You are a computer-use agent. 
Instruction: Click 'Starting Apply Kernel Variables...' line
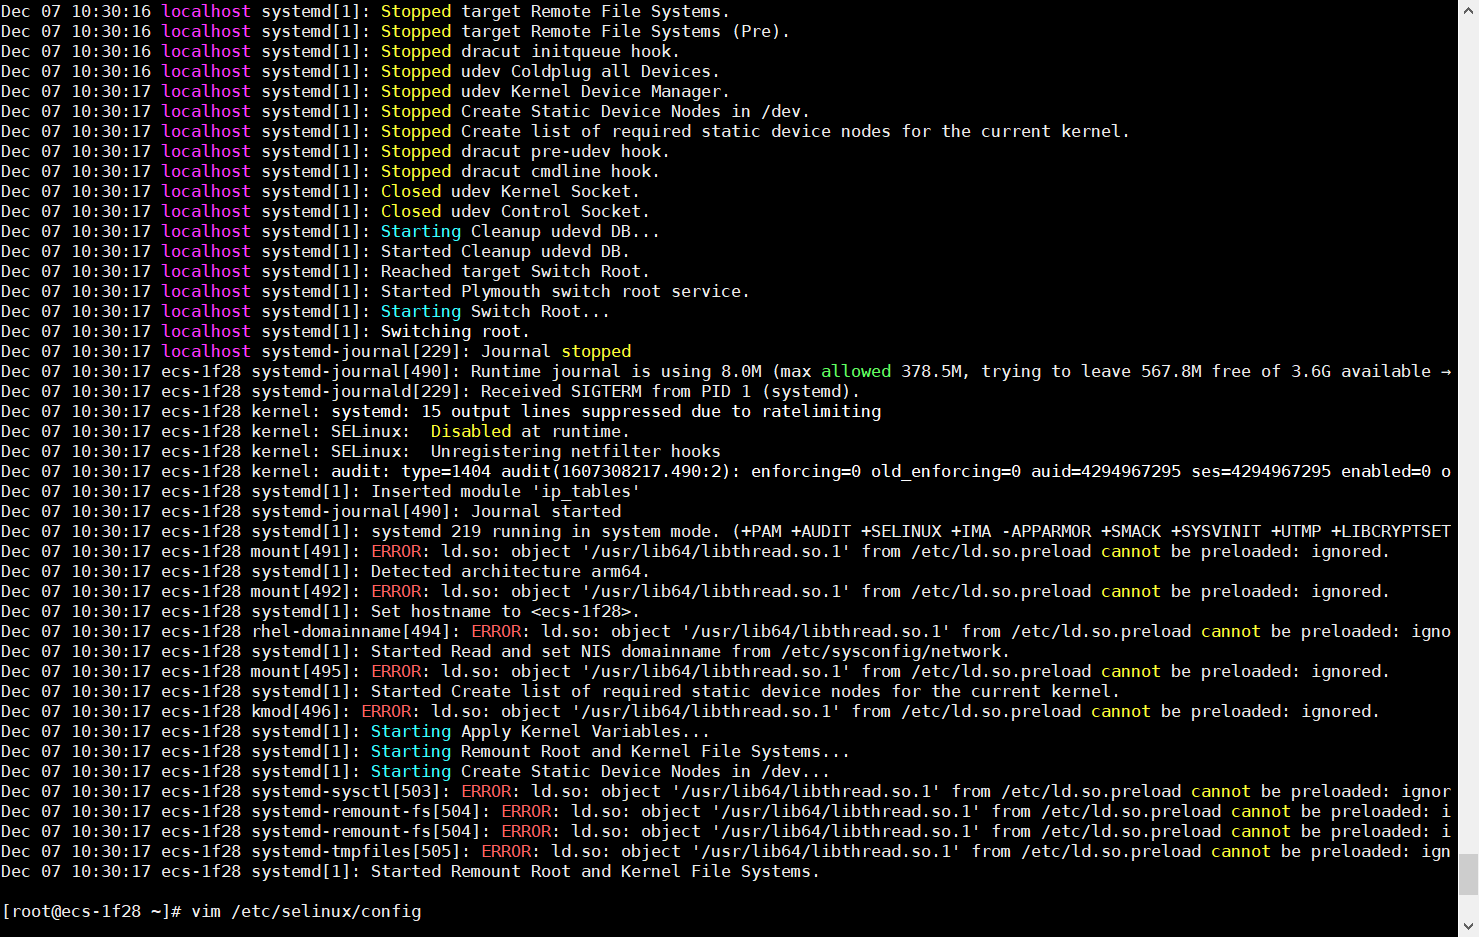point(355,731)
